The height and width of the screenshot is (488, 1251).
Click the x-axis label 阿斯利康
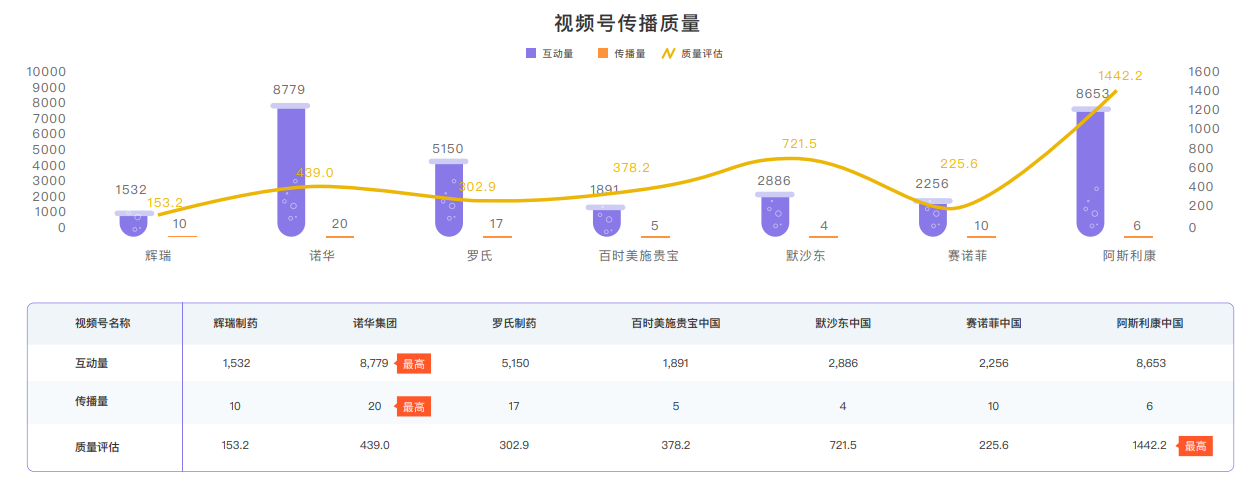pos(1130,256)
